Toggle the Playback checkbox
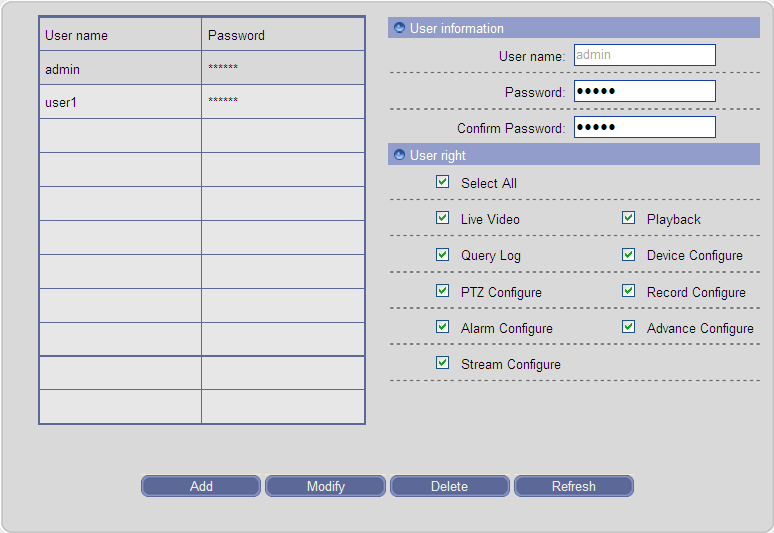 tap(628, 218)
